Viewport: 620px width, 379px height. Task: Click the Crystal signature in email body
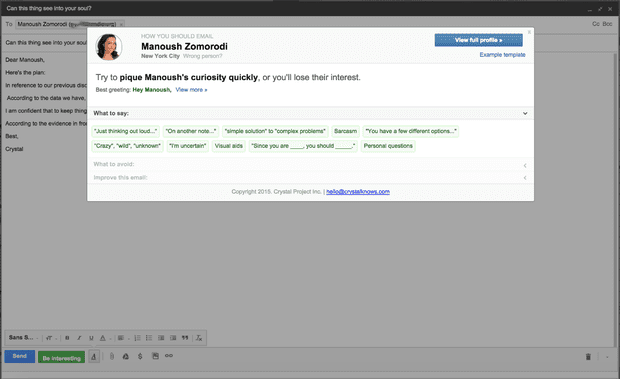coord(14,149)
